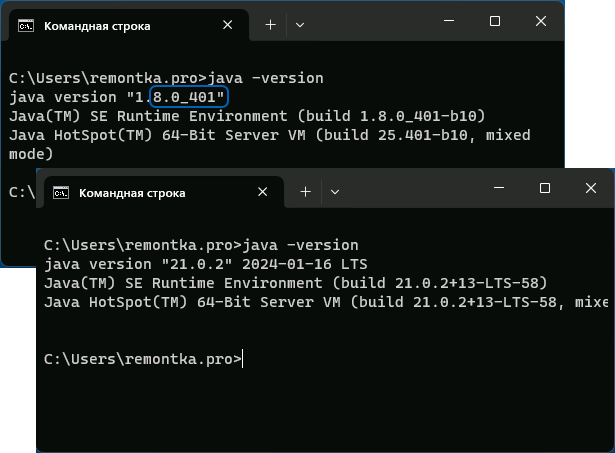The width and height of the screenshot is (615, 453).
Task: Select the front window's Командная строка tab
Action: 164,192
